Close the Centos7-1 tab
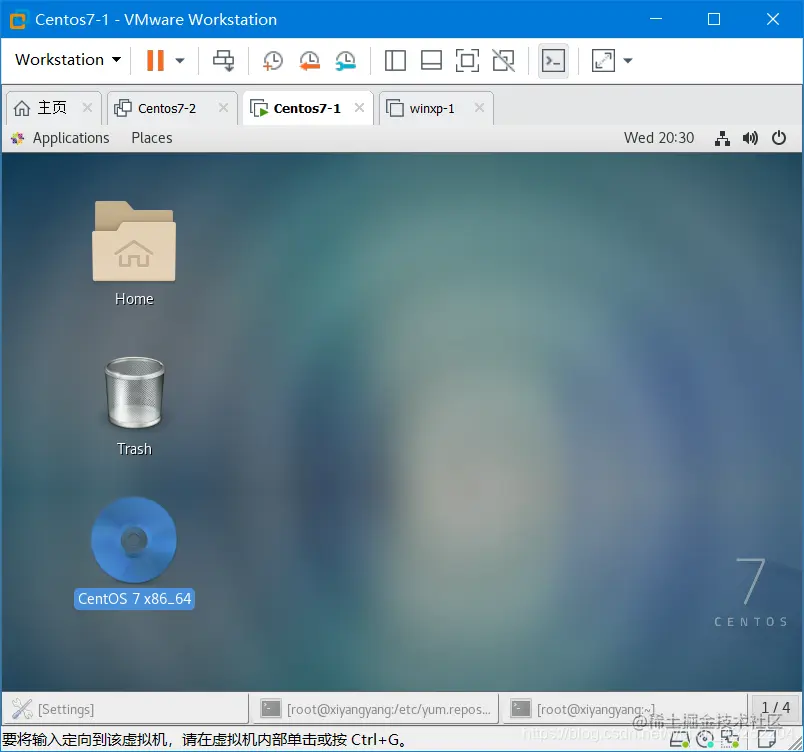 coord(359,108)
